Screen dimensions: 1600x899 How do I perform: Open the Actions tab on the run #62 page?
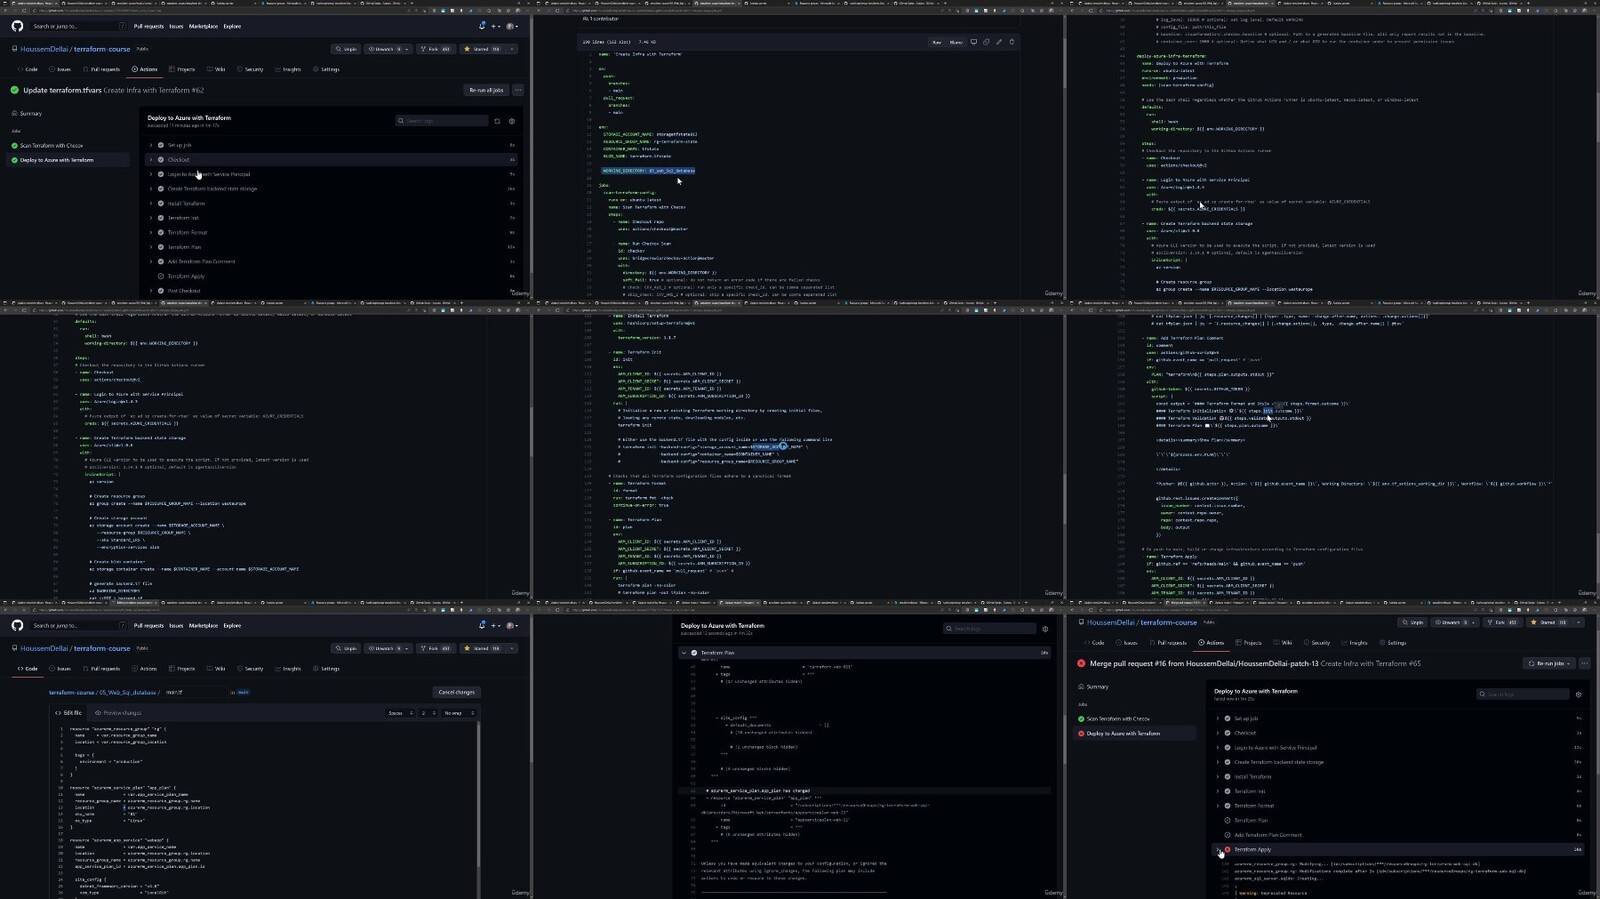click(x=145, y=69)
